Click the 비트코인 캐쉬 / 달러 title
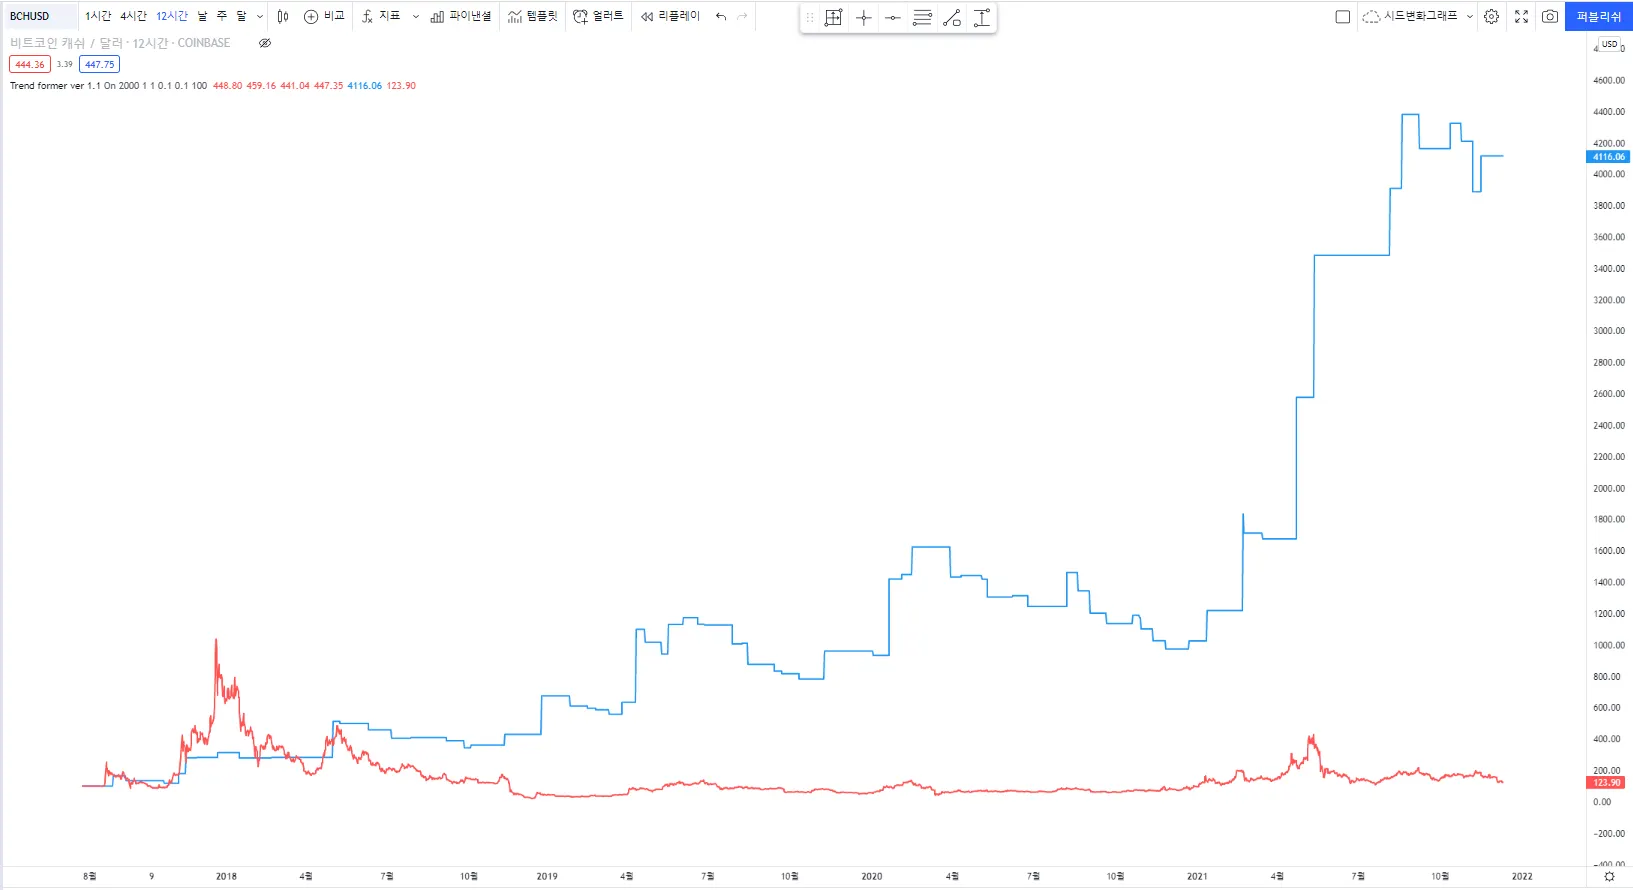The width and height of the screenshot is (1633, 890). point(66,43)
